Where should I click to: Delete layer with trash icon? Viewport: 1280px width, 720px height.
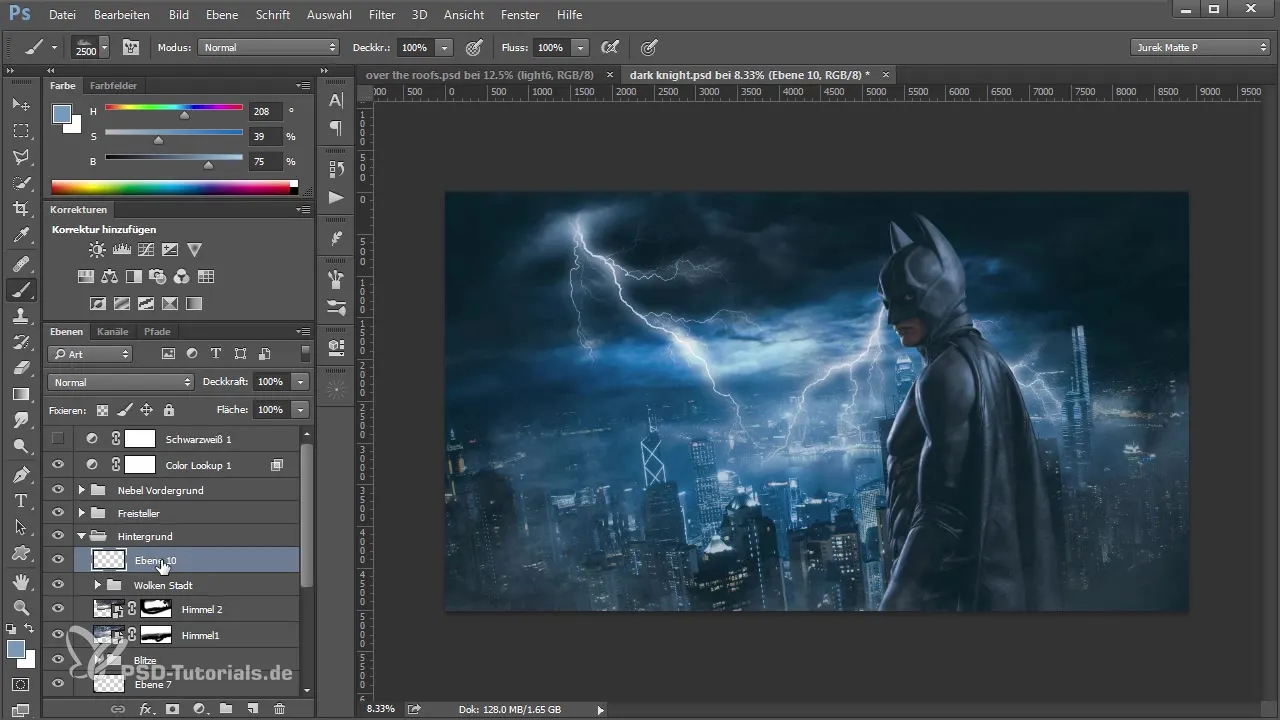click(279, 708)
